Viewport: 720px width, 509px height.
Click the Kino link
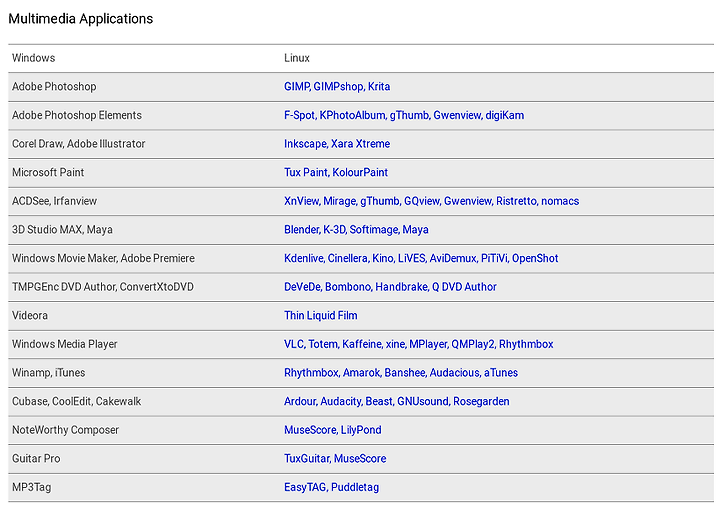382,258
